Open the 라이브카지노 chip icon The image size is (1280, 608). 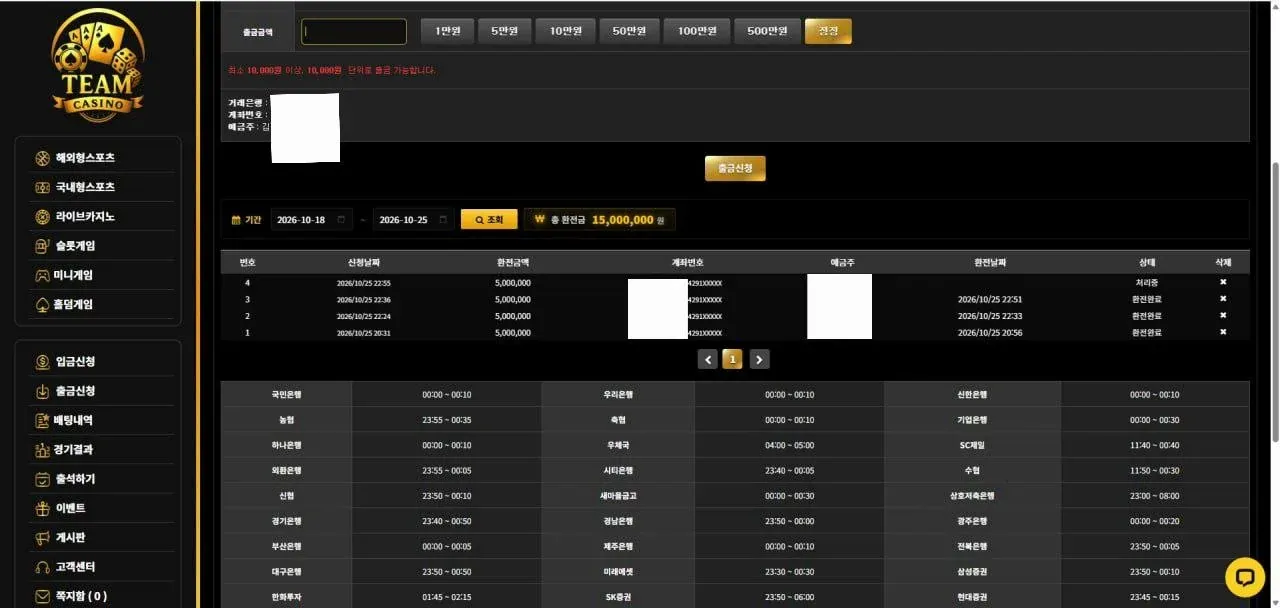click(x=42, y=217)
